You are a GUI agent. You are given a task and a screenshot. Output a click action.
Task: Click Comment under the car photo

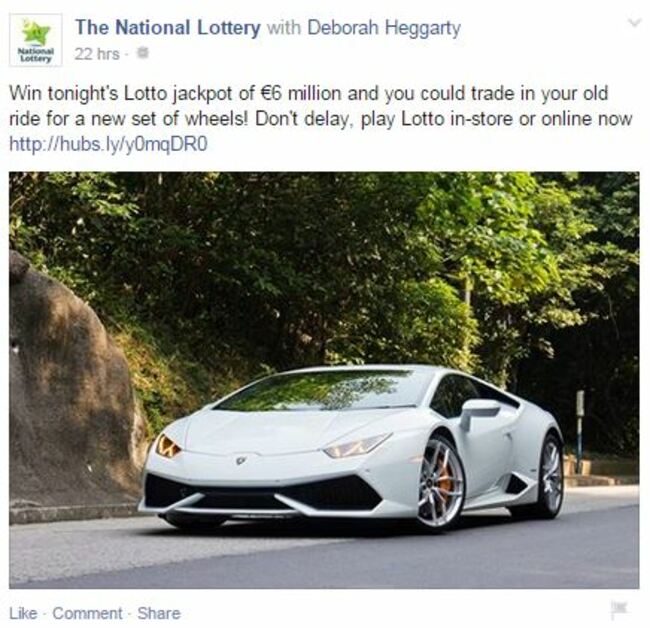tap(87, 613)
